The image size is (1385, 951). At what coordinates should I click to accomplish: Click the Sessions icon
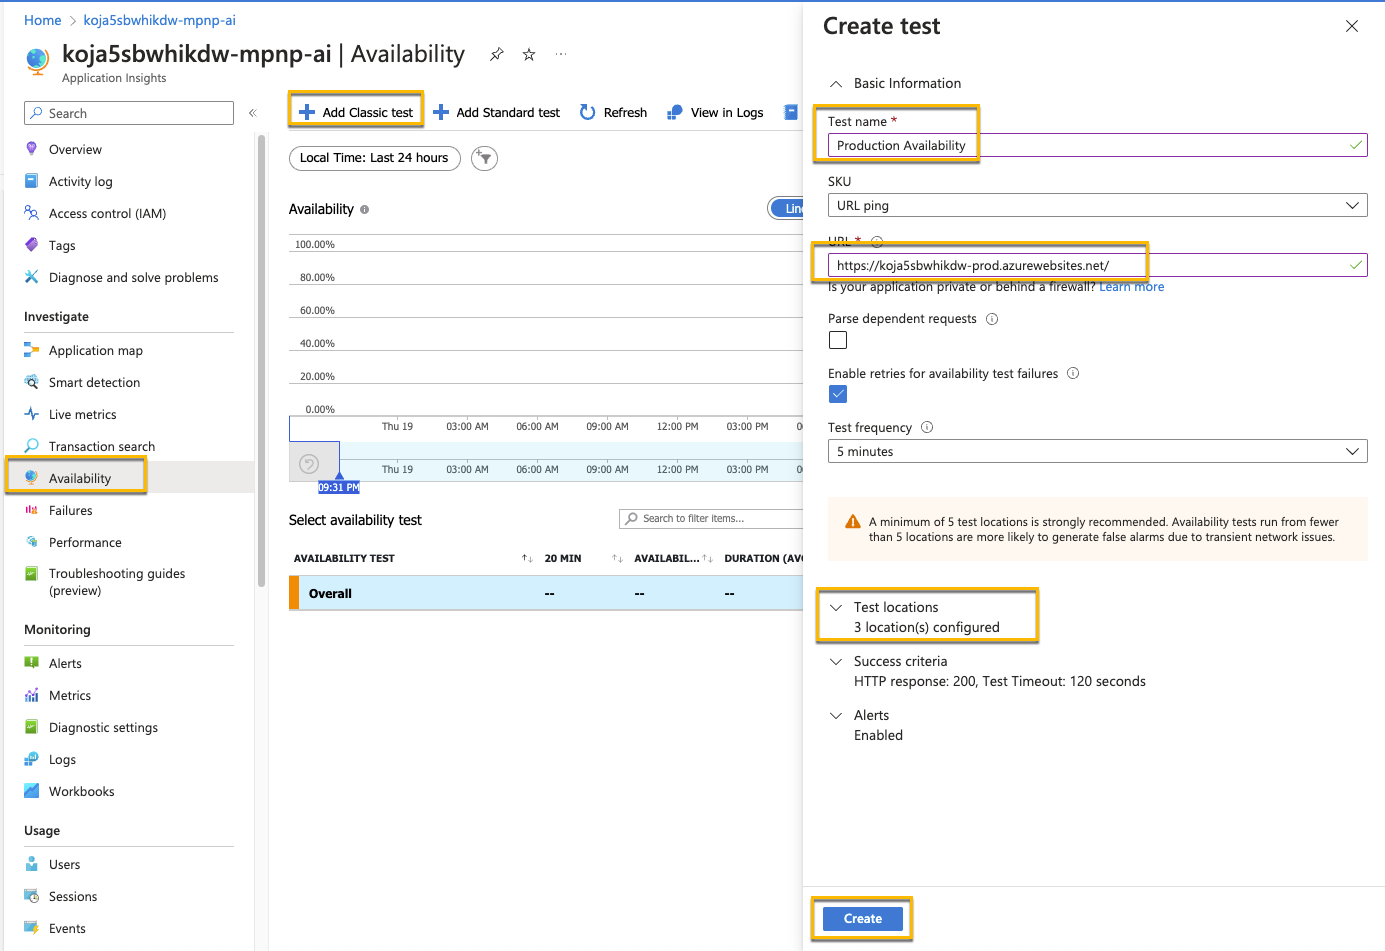32,896
